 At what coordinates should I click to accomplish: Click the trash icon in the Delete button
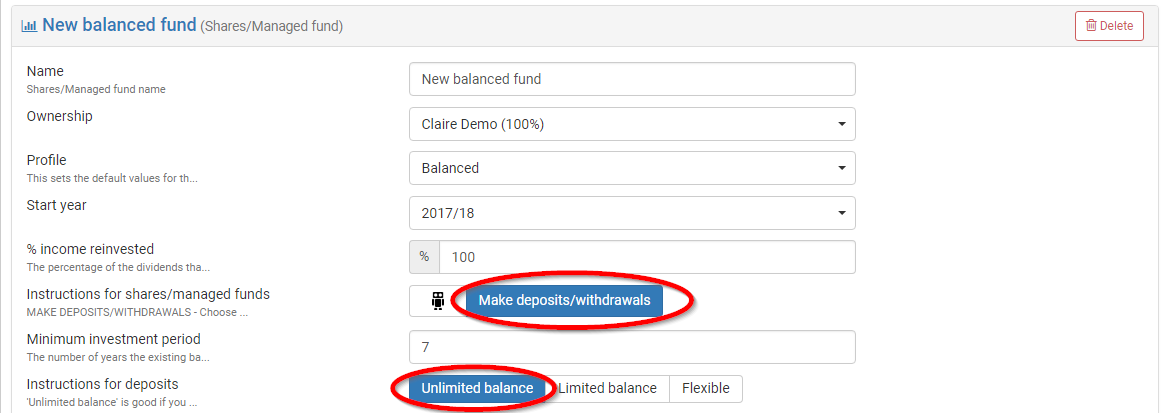tap(1091, 26)
